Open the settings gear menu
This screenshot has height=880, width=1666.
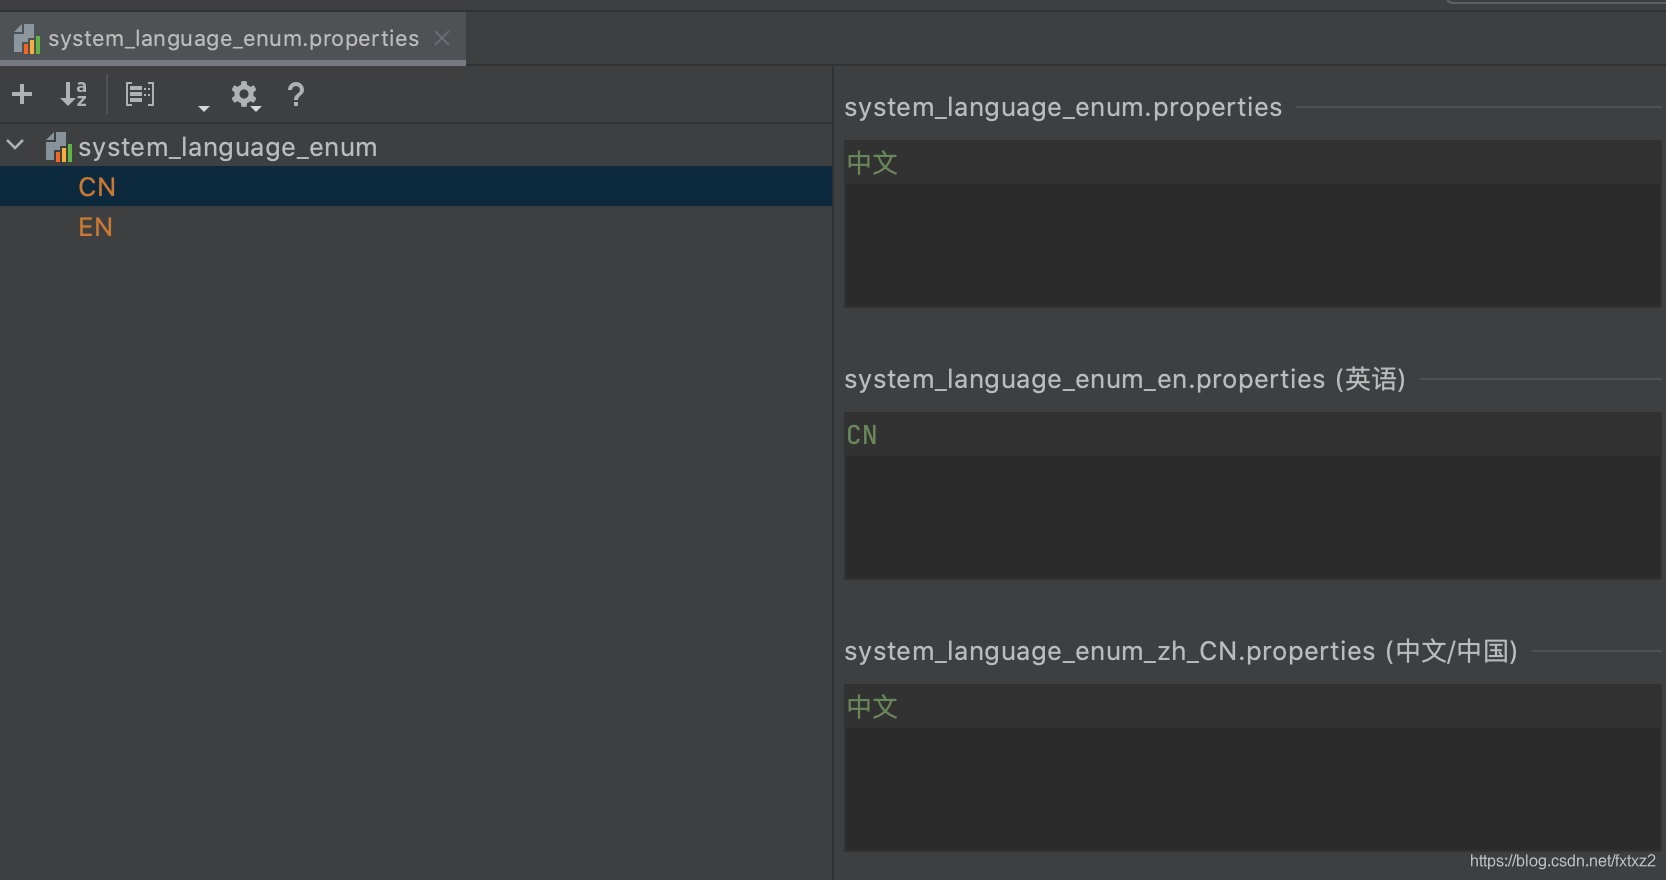pos(245,95)
